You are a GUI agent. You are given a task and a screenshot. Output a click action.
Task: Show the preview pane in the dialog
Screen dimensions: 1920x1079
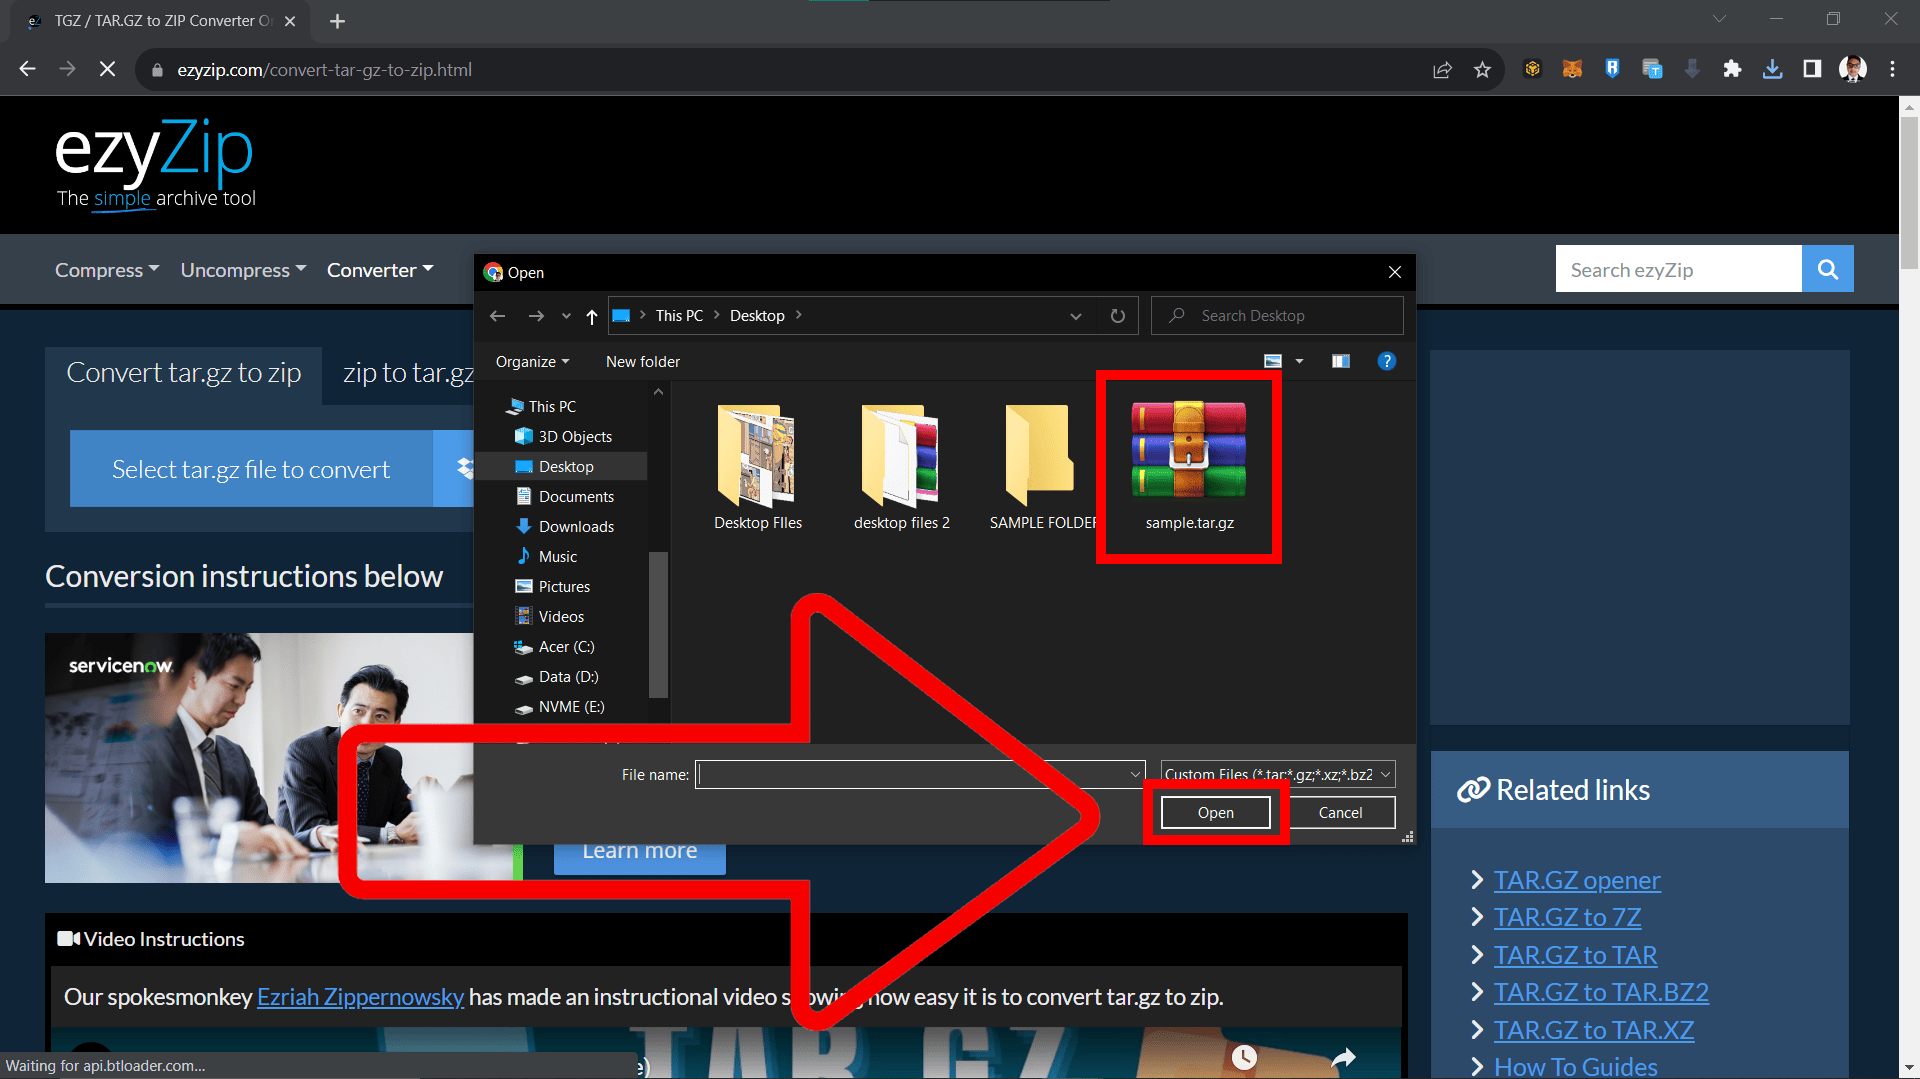point(1341,361)
